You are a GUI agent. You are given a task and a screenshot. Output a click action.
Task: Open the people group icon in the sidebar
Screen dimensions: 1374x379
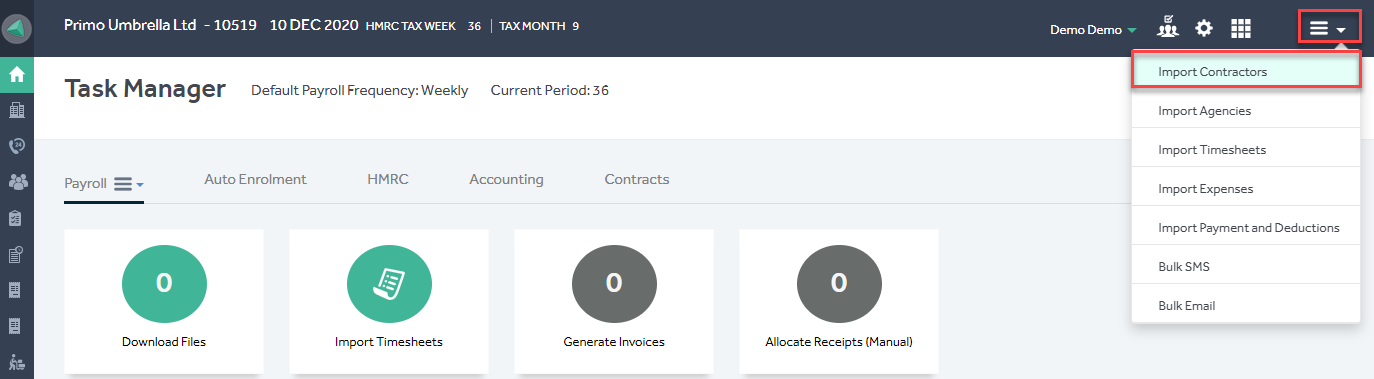click(17, 182)
